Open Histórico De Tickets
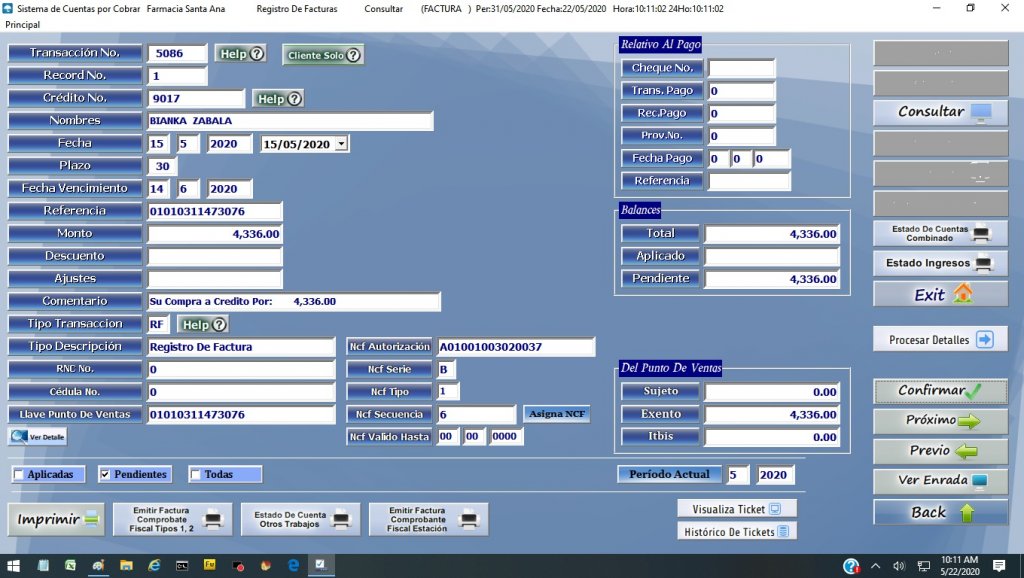The width and height of the screenshot is (1024, 578). click(x=736, y=532)
